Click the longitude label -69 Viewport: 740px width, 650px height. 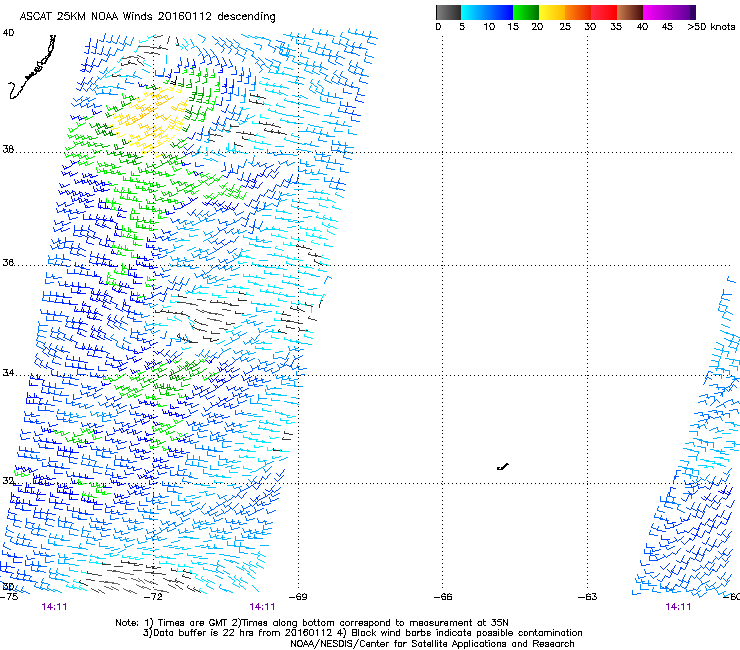[x=298, y=597]
